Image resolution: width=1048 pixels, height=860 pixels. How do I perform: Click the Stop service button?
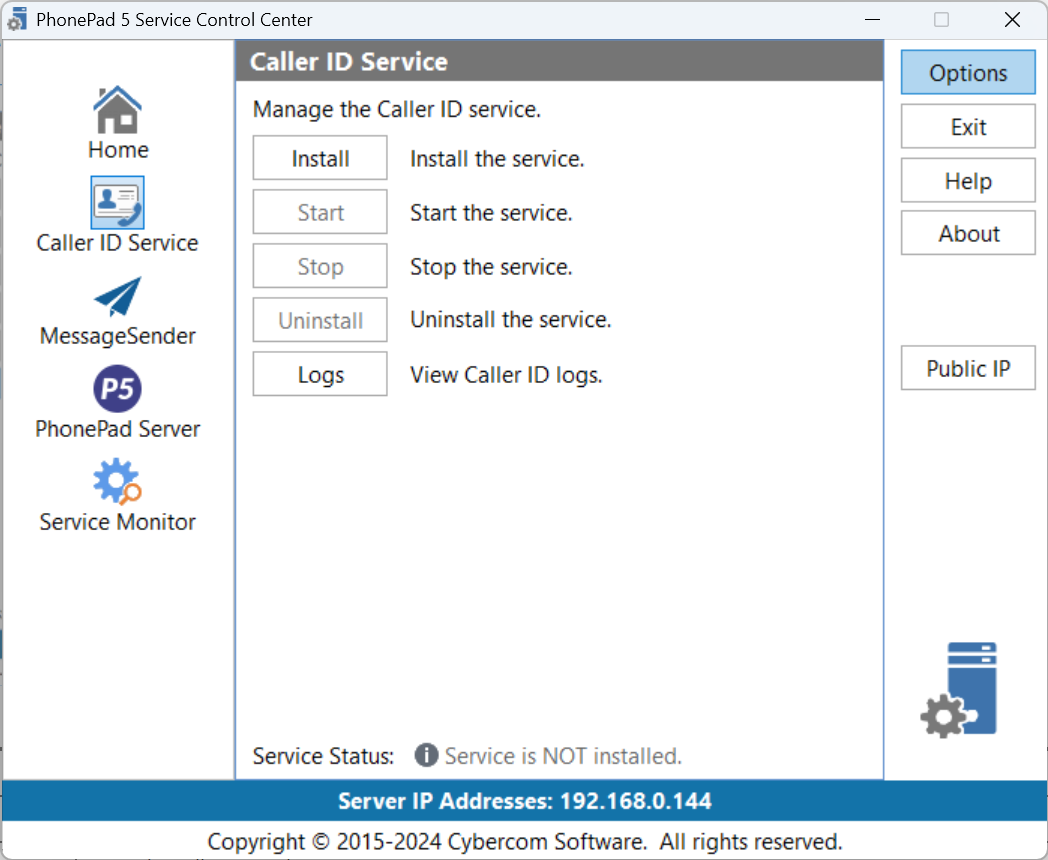[x=320, y=267]
